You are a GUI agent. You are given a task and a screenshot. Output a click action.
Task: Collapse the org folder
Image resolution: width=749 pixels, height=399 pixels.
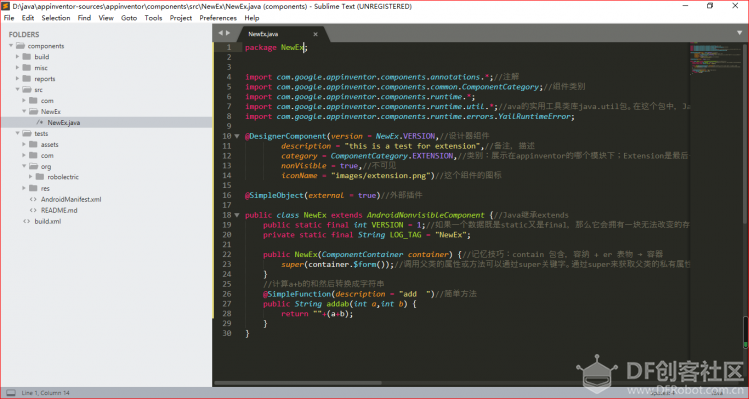(x=24, y=166)
